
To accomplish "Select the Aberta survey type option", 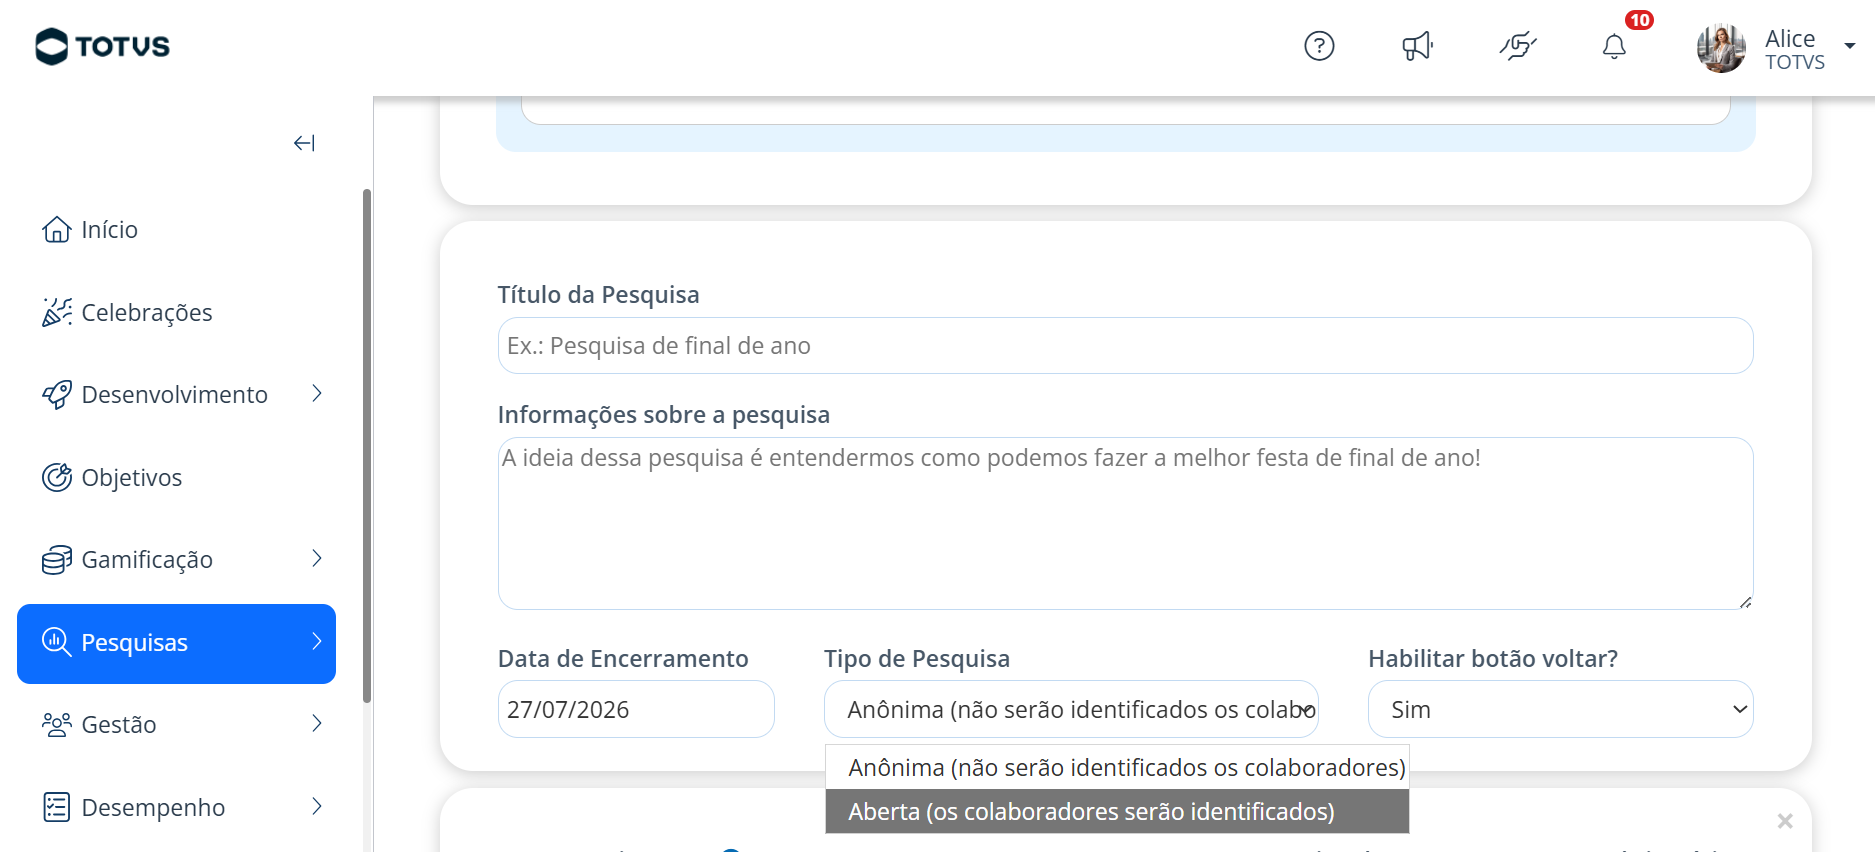I will tap(1117, 811).
